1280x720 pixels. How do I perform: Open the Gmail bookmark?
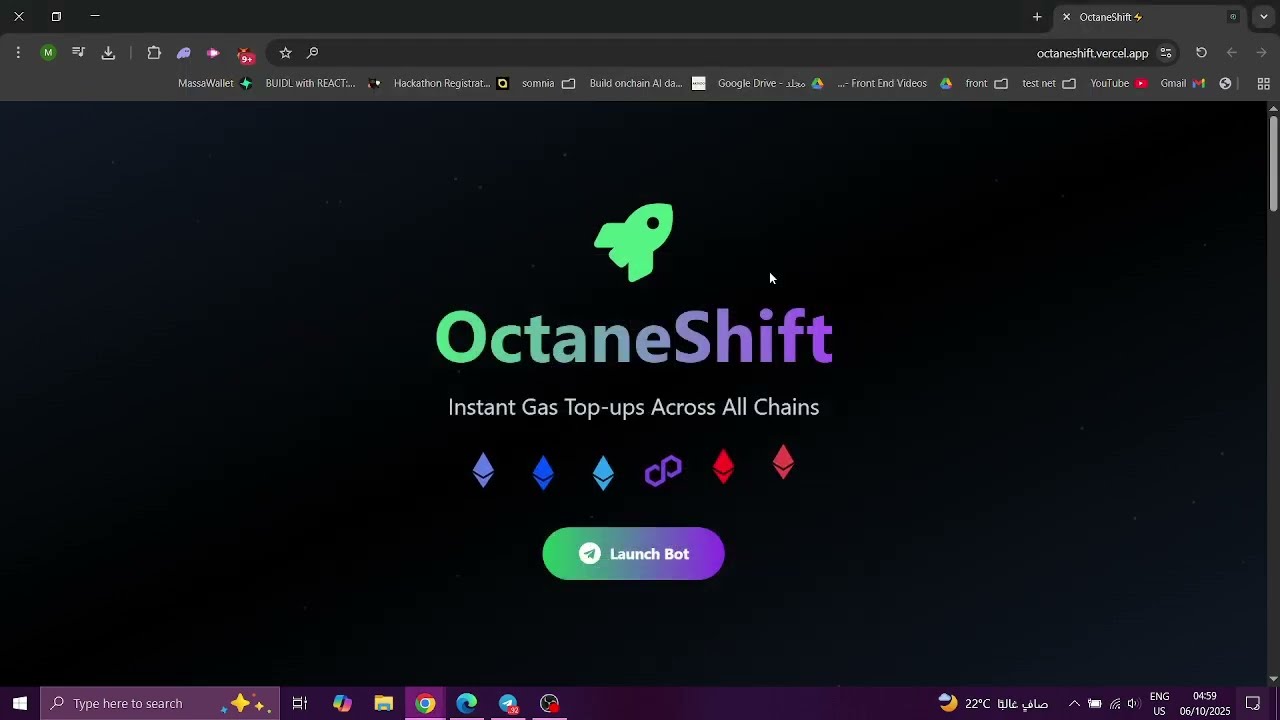1183,84
